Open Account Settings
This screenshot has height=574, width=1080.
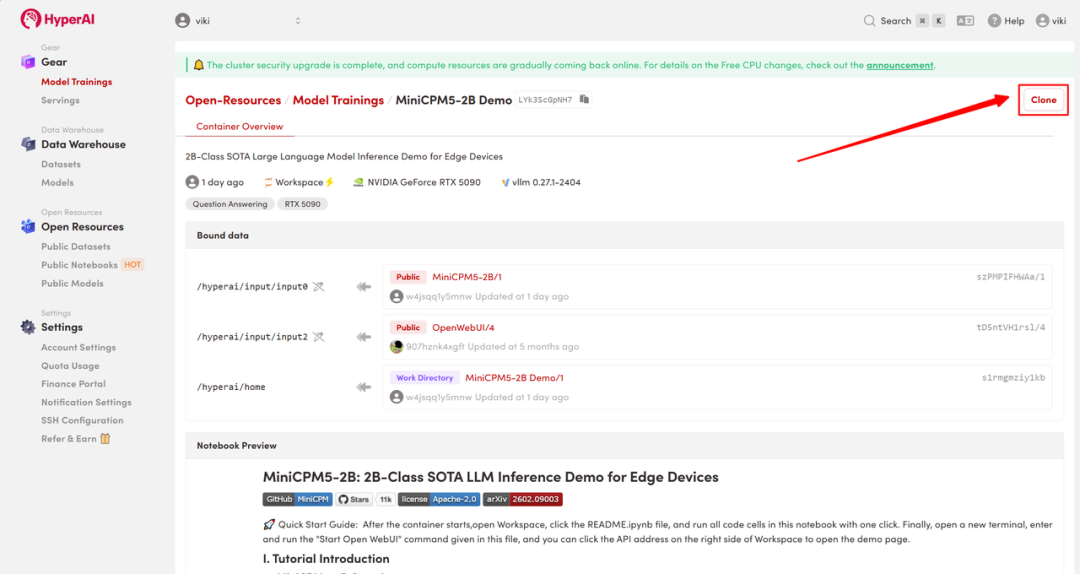[79, 347]
